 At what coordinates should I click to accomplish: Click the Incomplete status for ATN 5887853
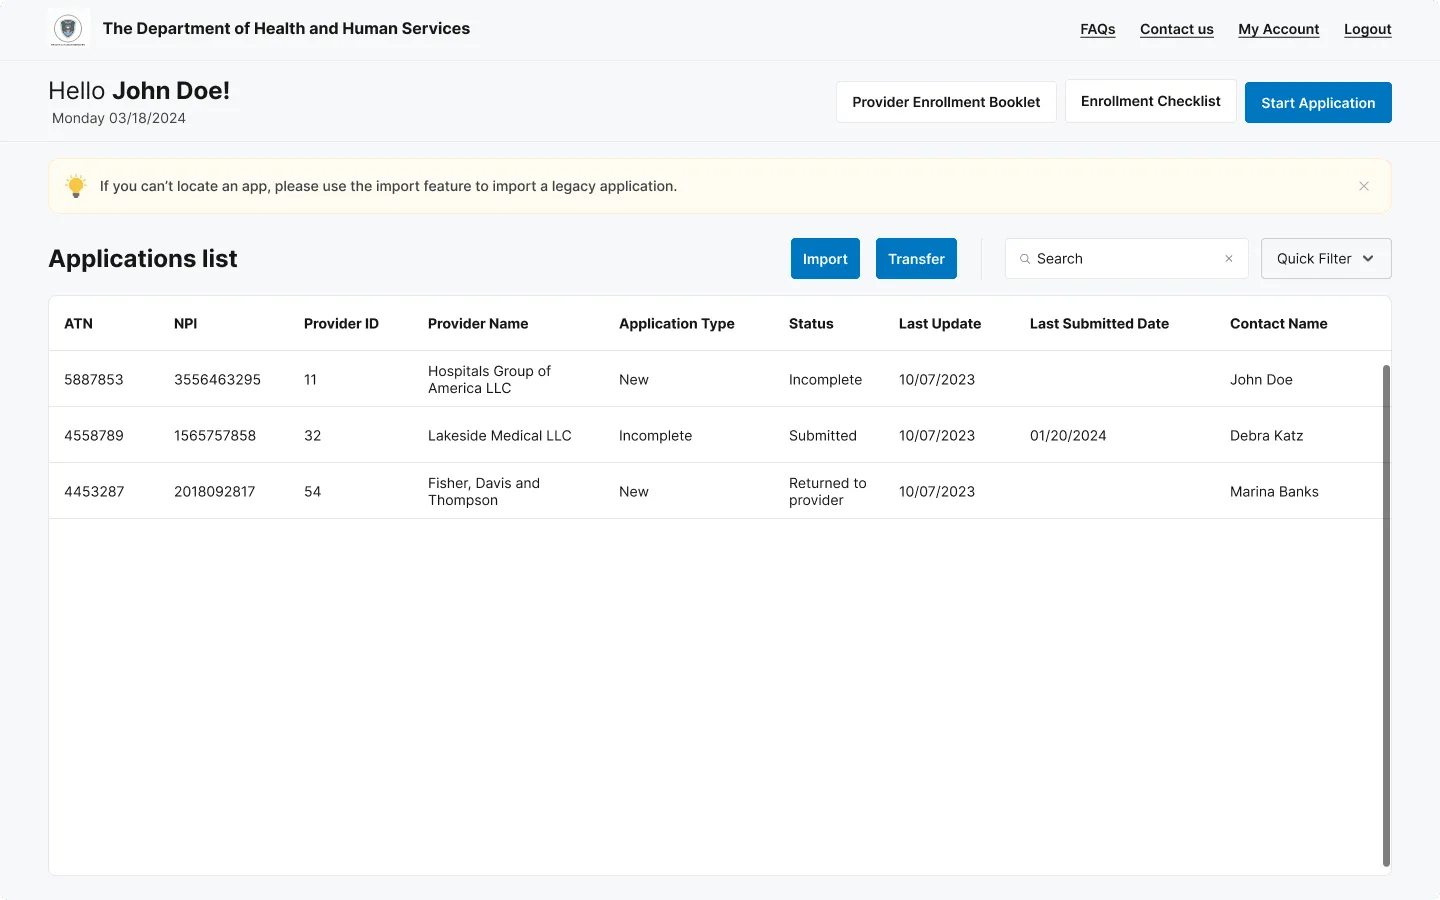point(825,380)
